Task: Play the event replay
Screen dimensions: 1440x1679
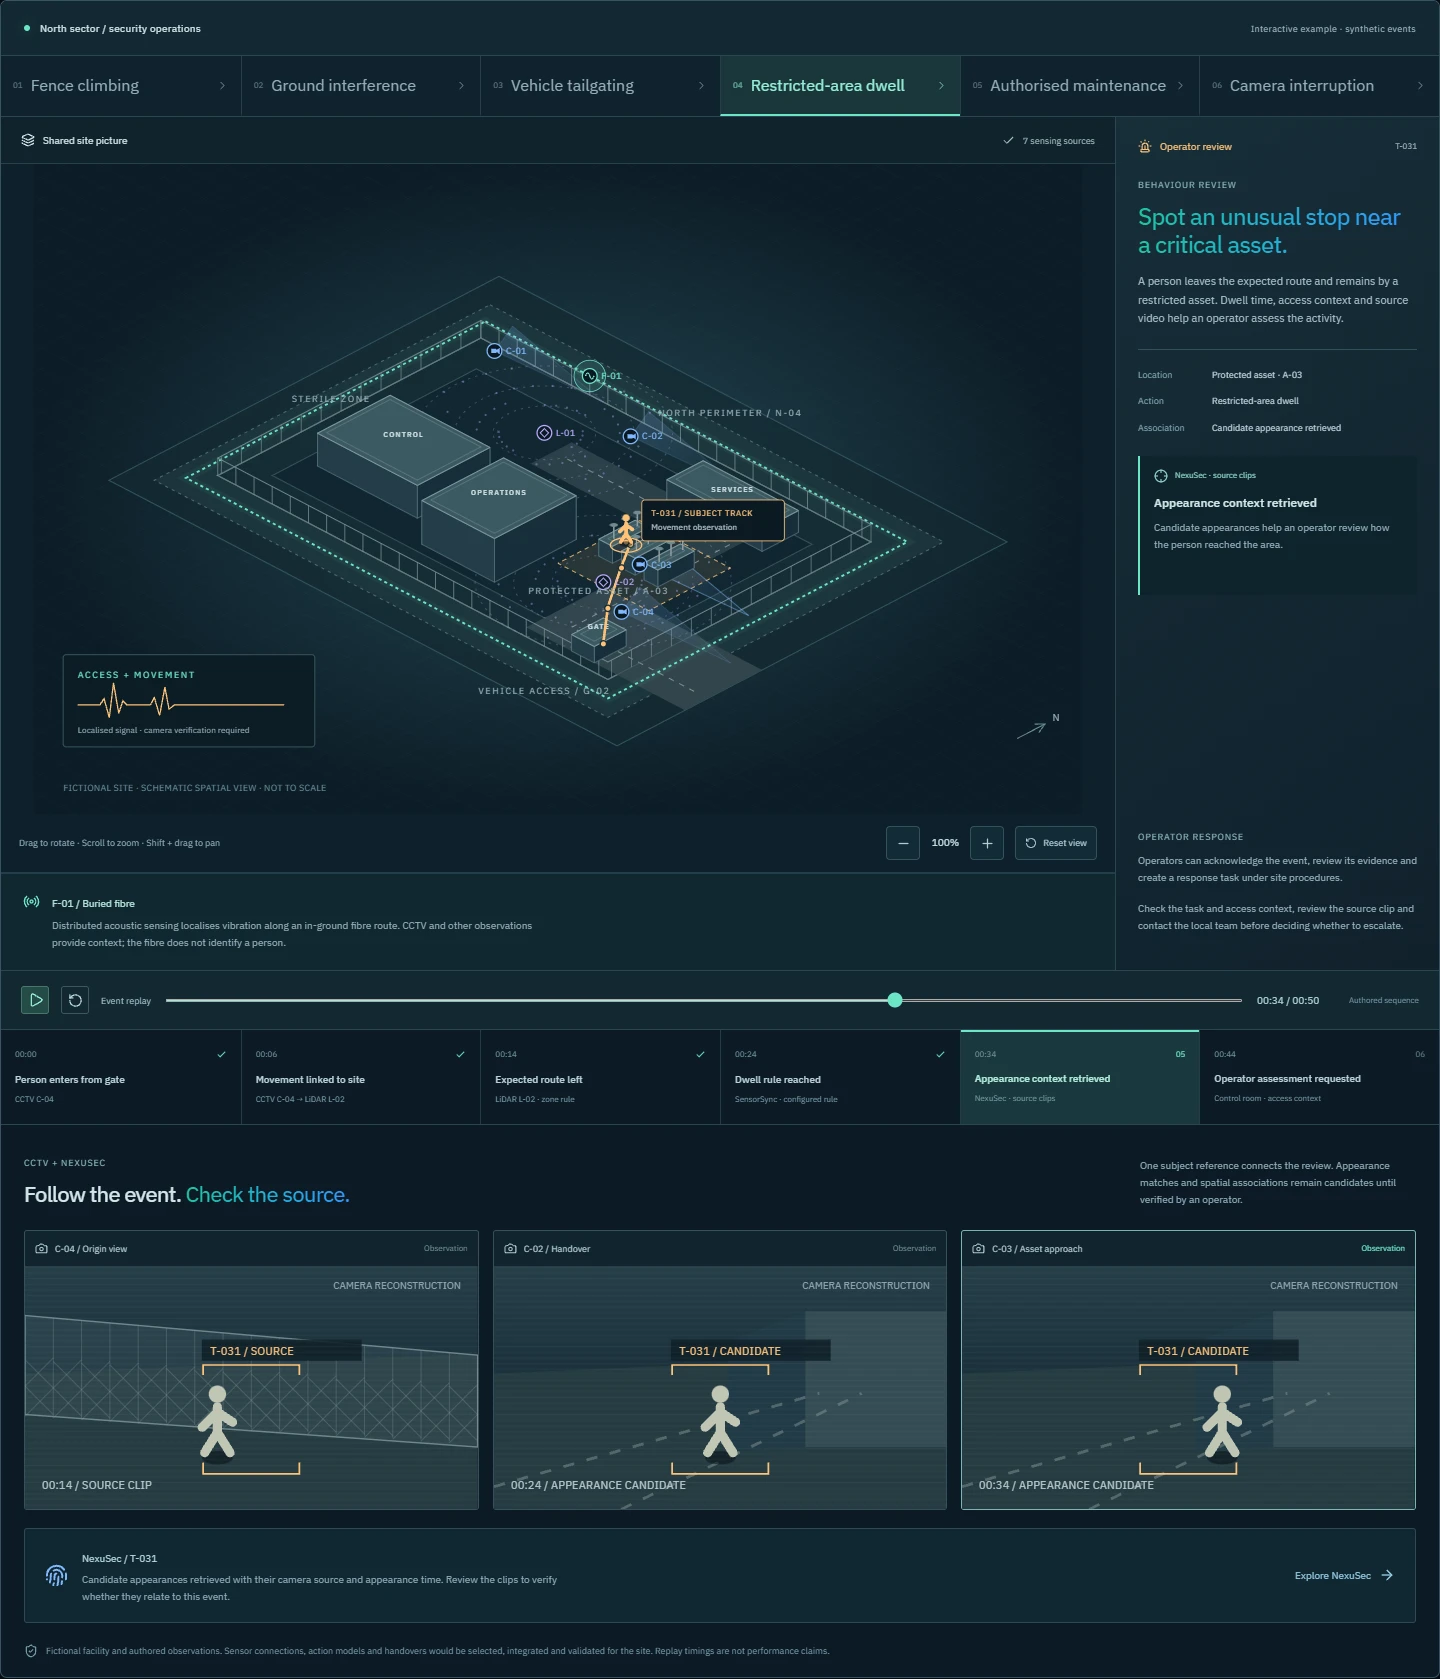Action: point(35,1000)
